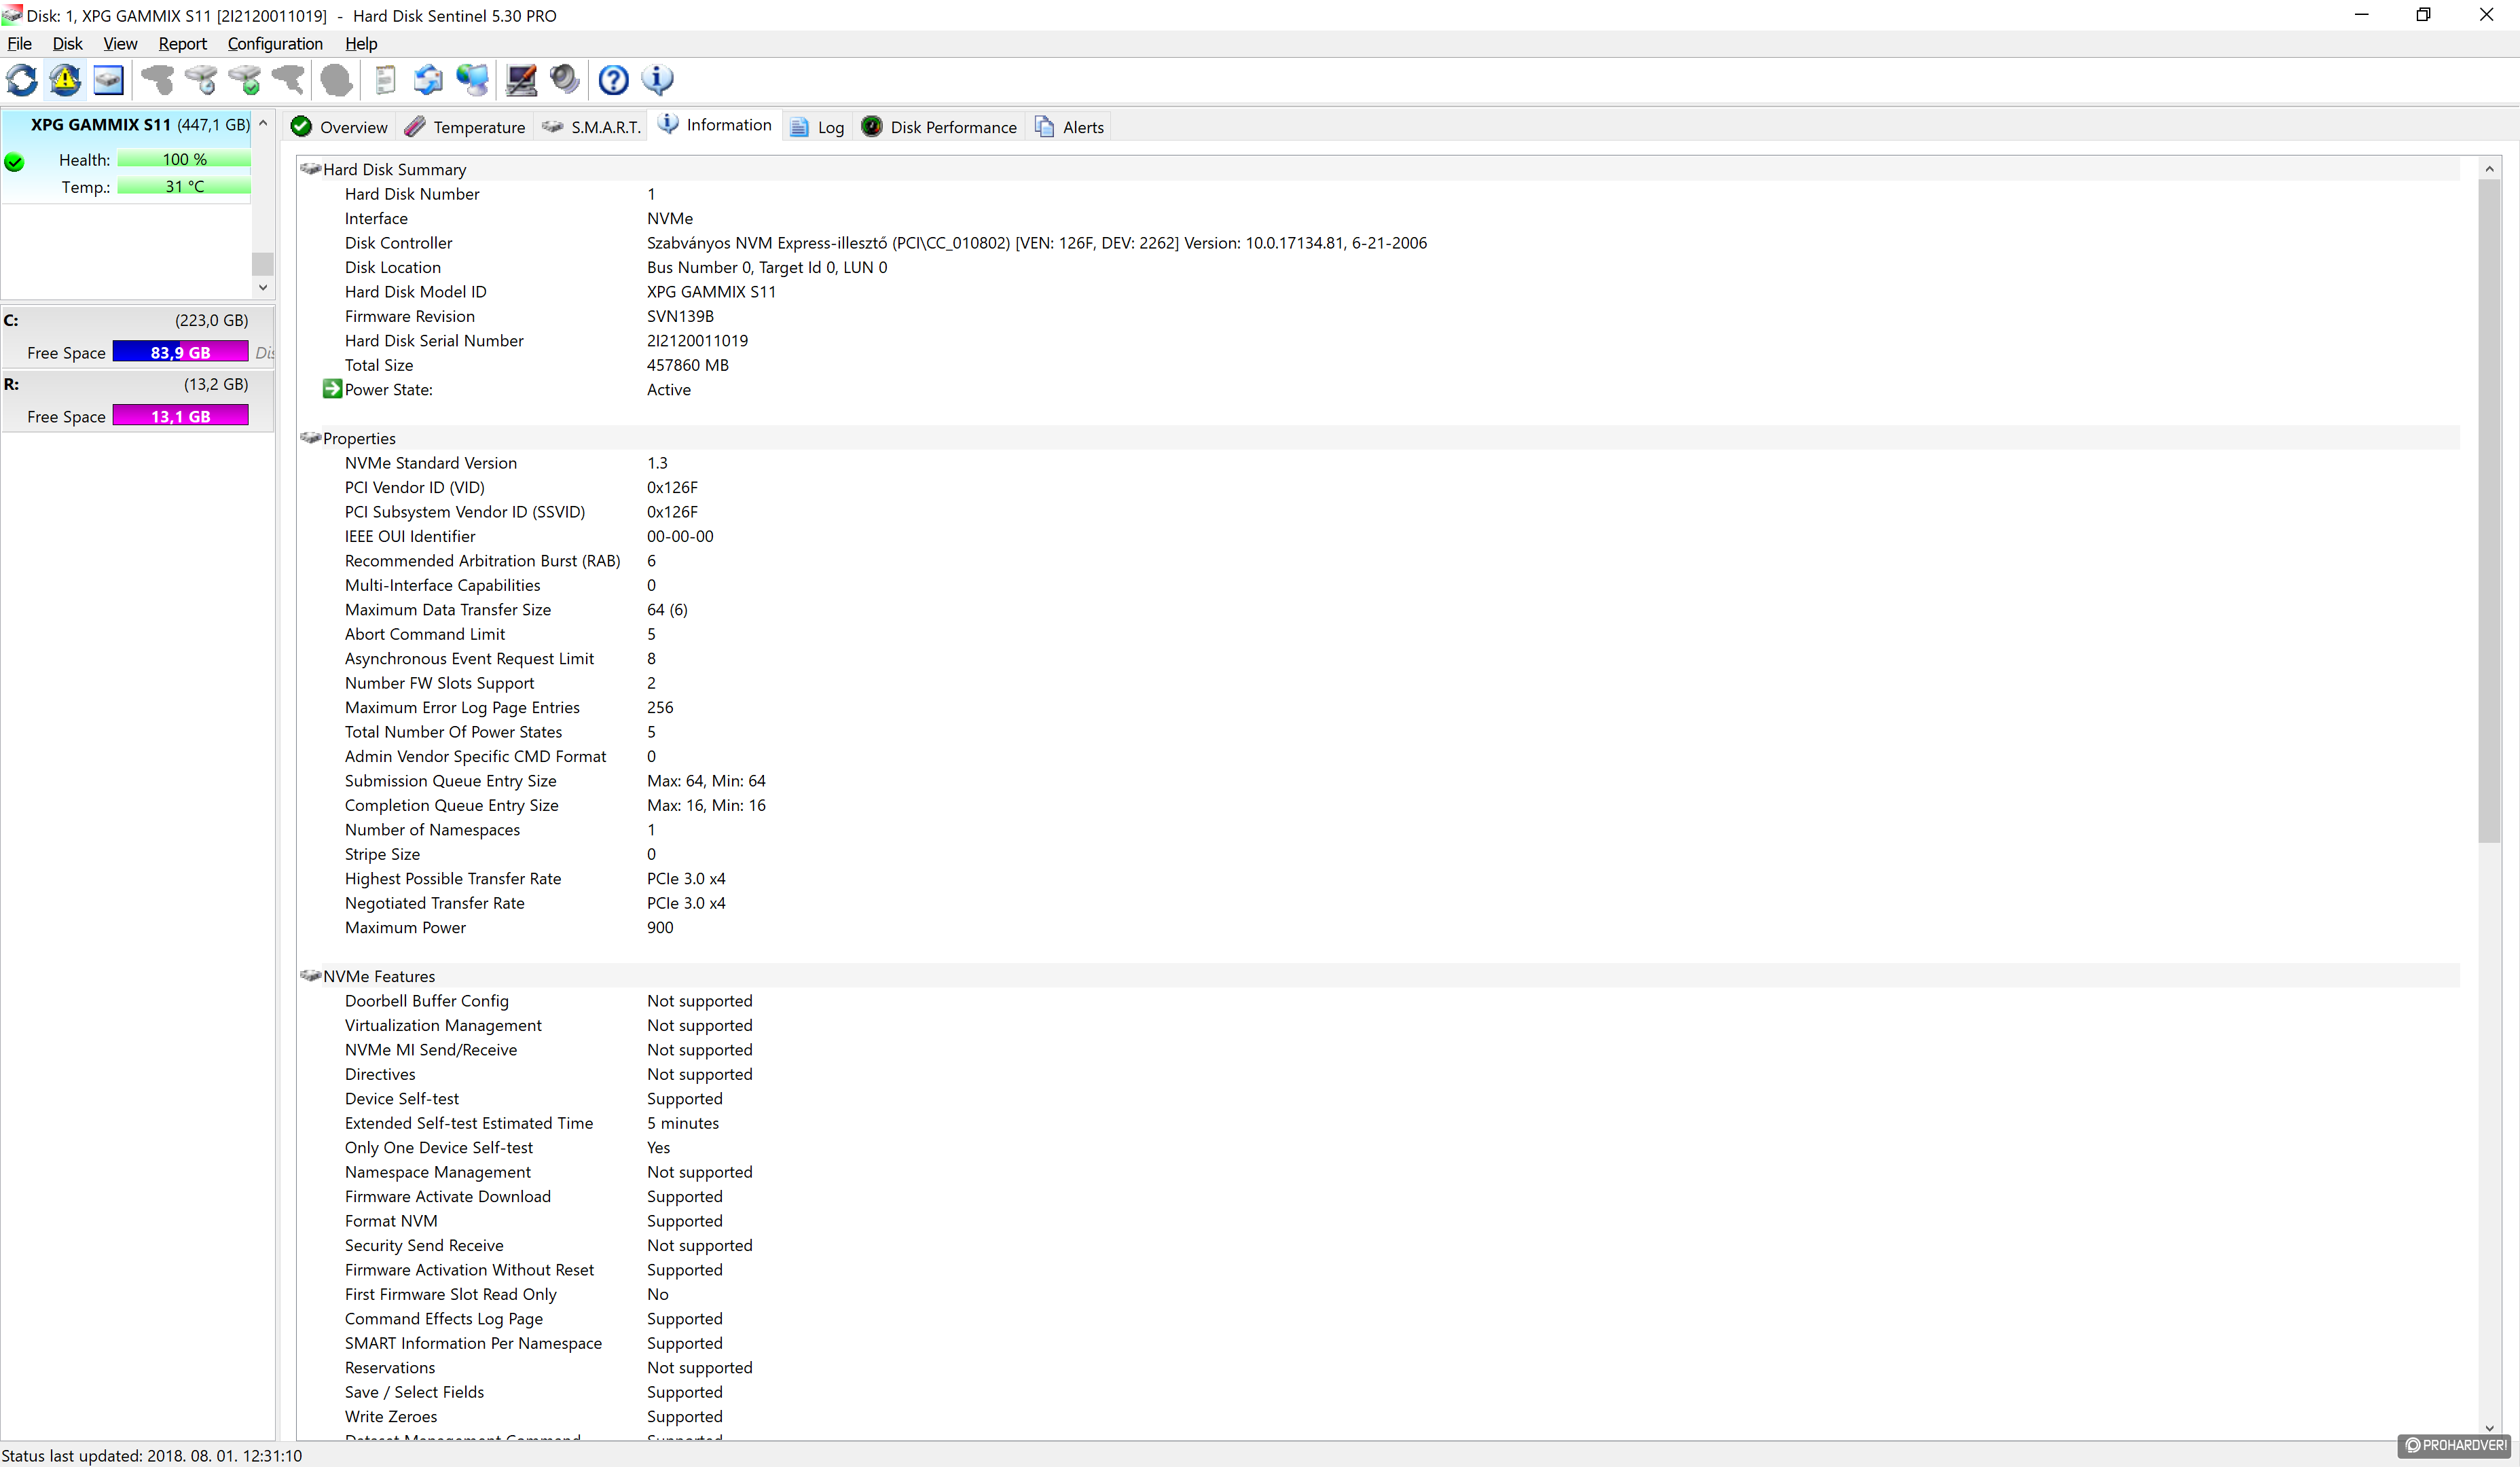Click the NVMe Features section header

pyautogui.click(x=1380, y=976)
